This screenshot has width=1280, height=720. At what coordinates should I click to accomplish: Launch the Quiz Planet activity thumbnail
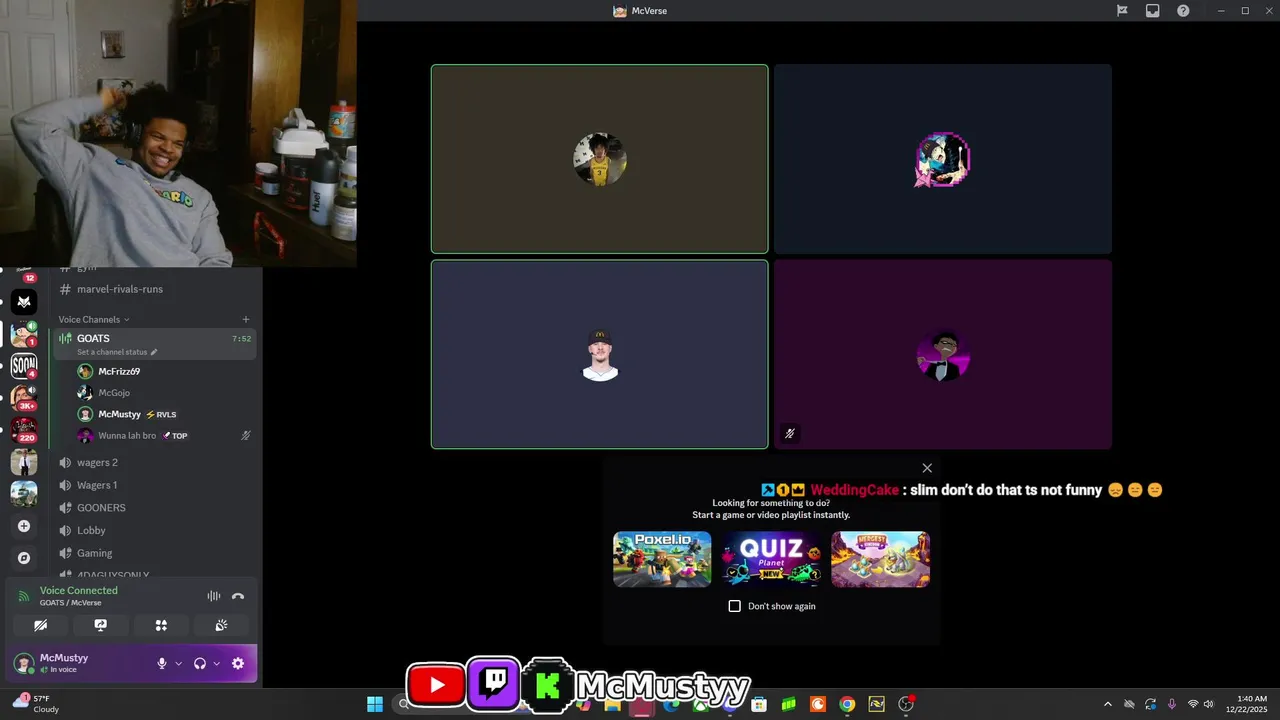[x=771, y=559]
